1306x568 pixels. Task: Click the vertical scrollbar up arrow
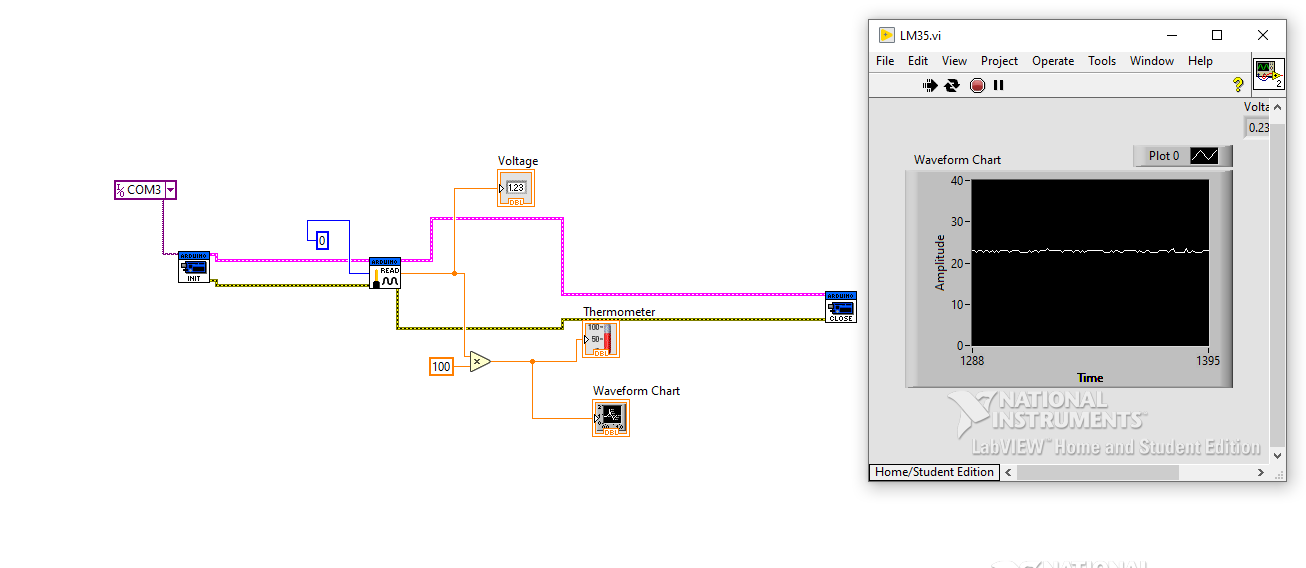tap(1277, 106)
